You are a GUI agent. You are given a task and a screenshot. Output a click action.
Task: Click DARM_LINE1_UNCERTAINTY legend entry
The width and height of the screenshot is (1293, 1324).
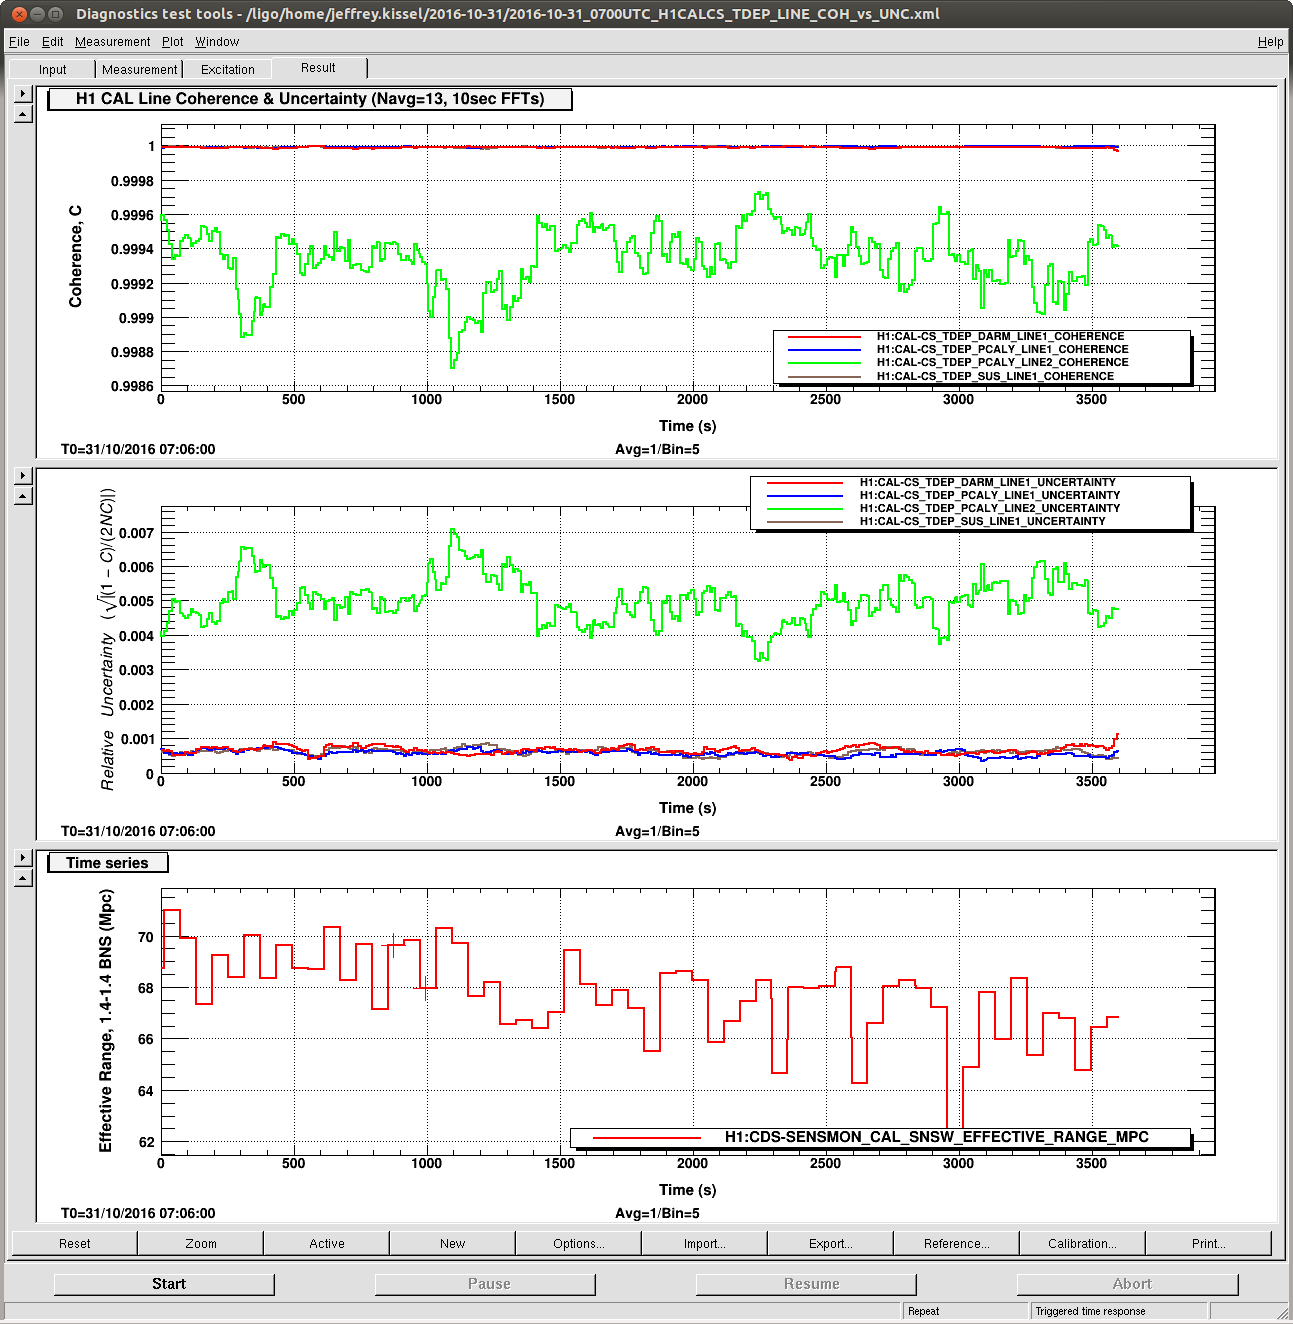tap(987, 482)
